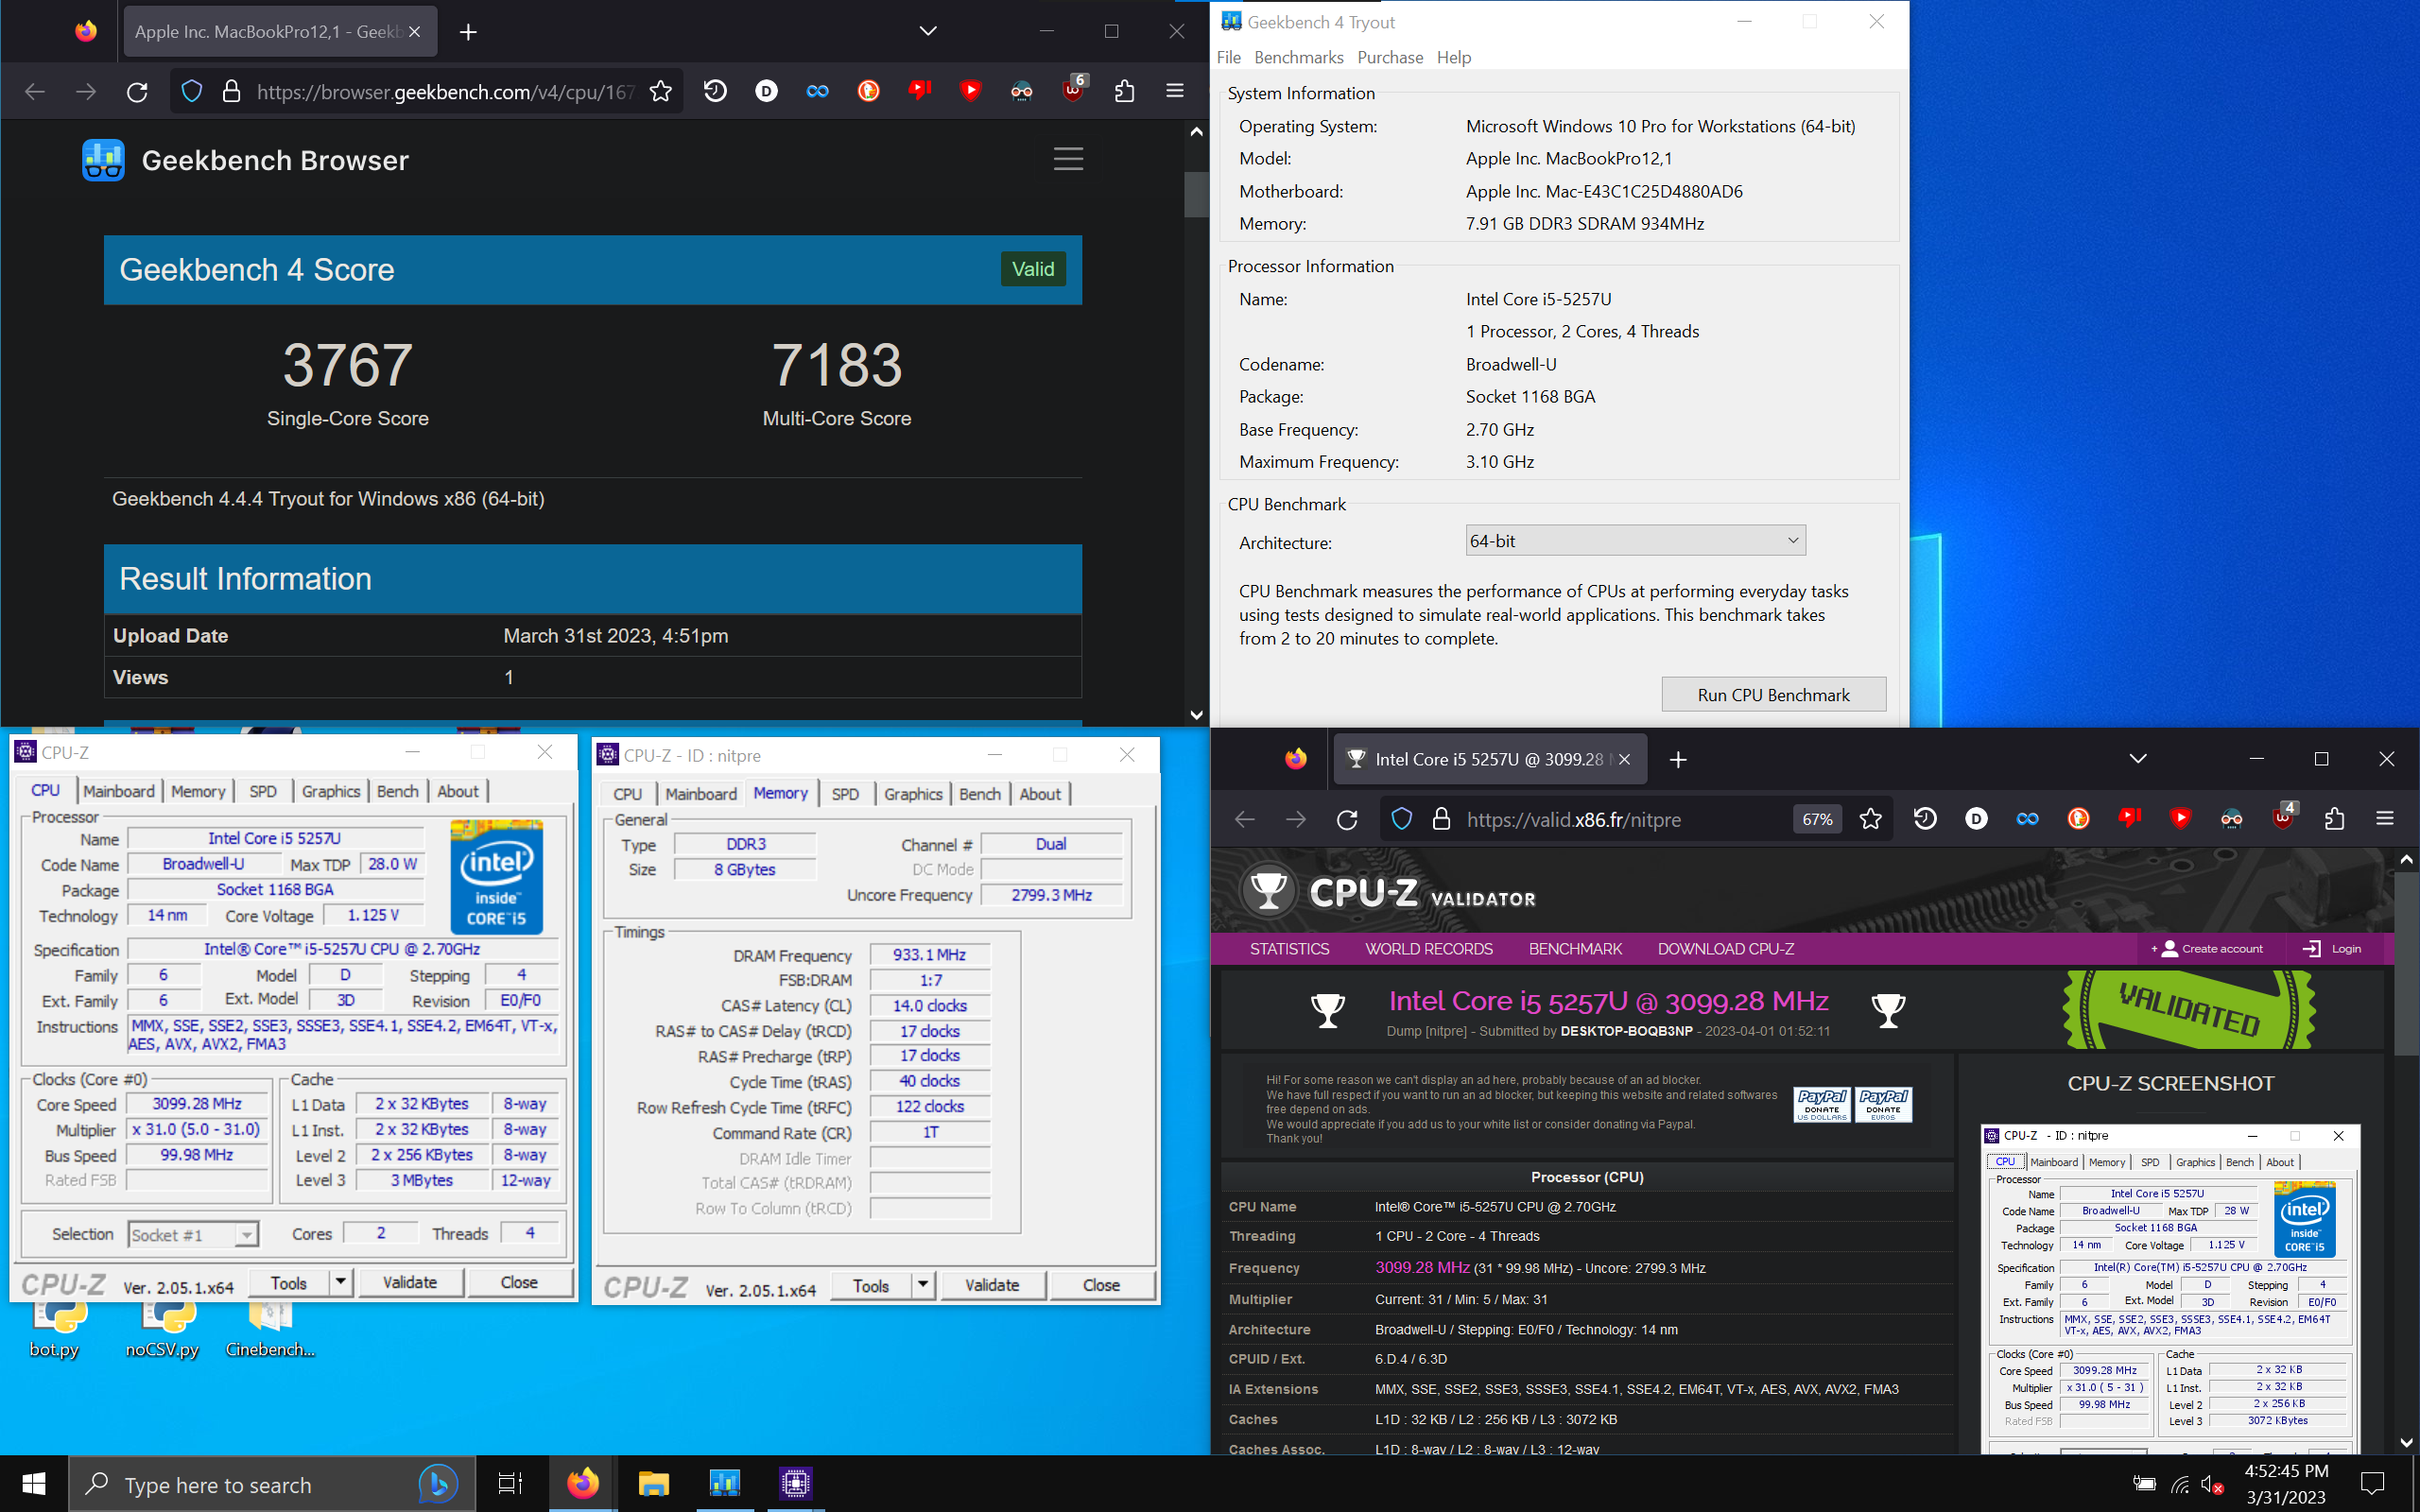Click DOWNLOAD CPU-Z link

1725,949
